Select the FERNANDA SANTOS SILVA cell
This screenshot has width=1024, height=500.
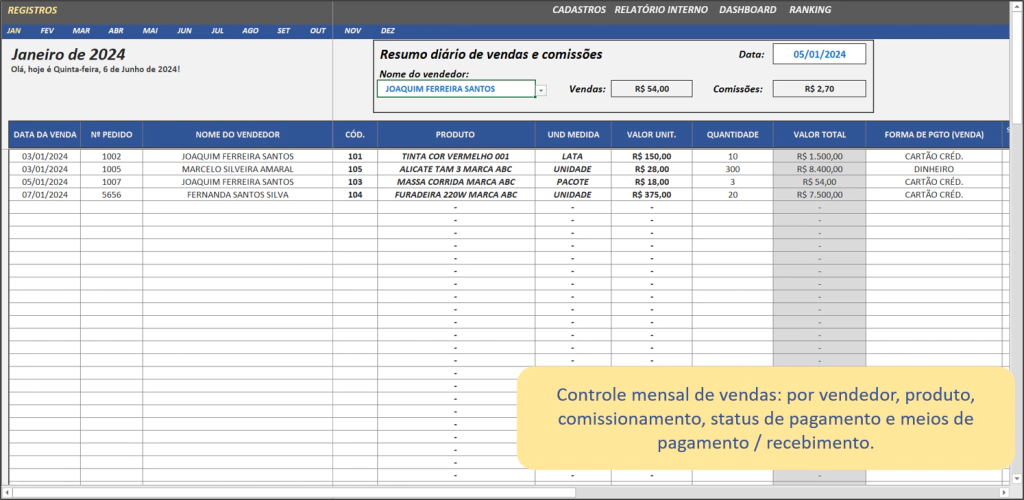[x=238, y=195]
